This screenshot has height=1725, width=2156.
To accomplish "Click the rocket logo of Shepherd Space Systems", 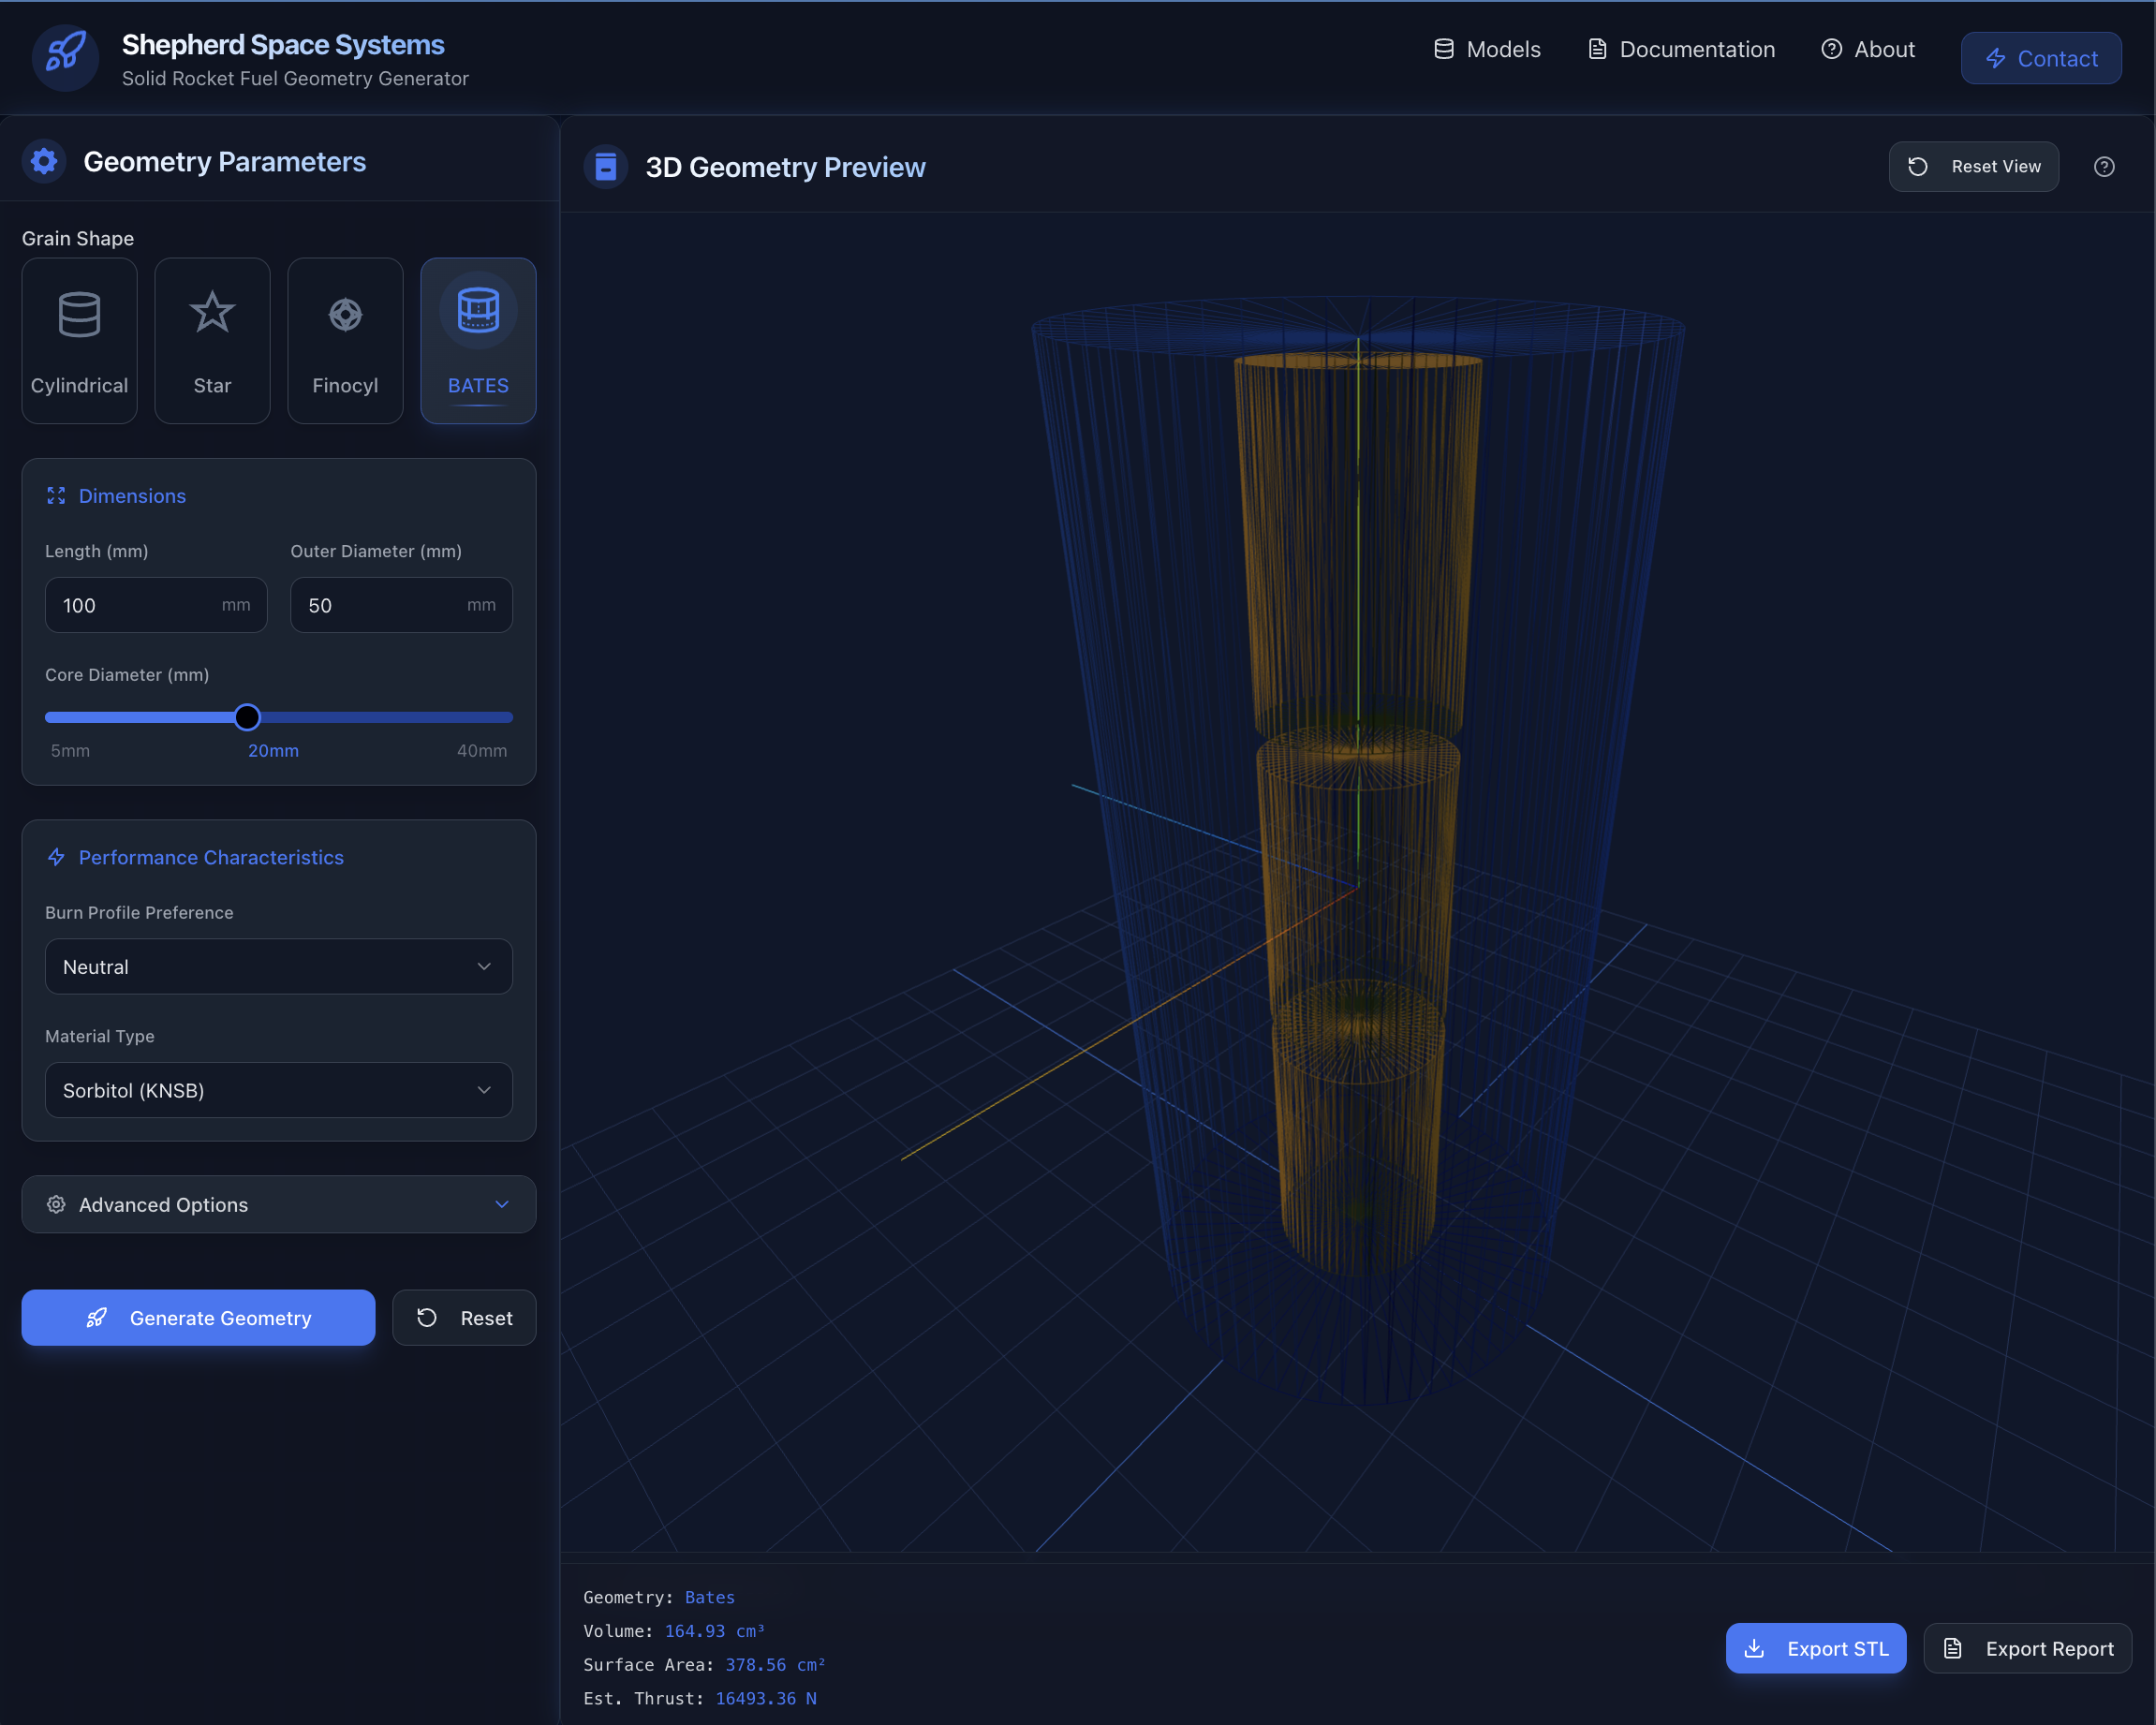I will [64, 57].
